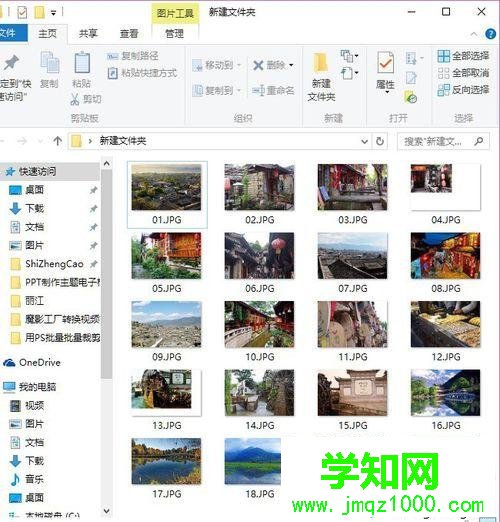The image size is (500, 522).
Task: Click the pin icon beside ShiZhengCao
Action: (94, 264)
